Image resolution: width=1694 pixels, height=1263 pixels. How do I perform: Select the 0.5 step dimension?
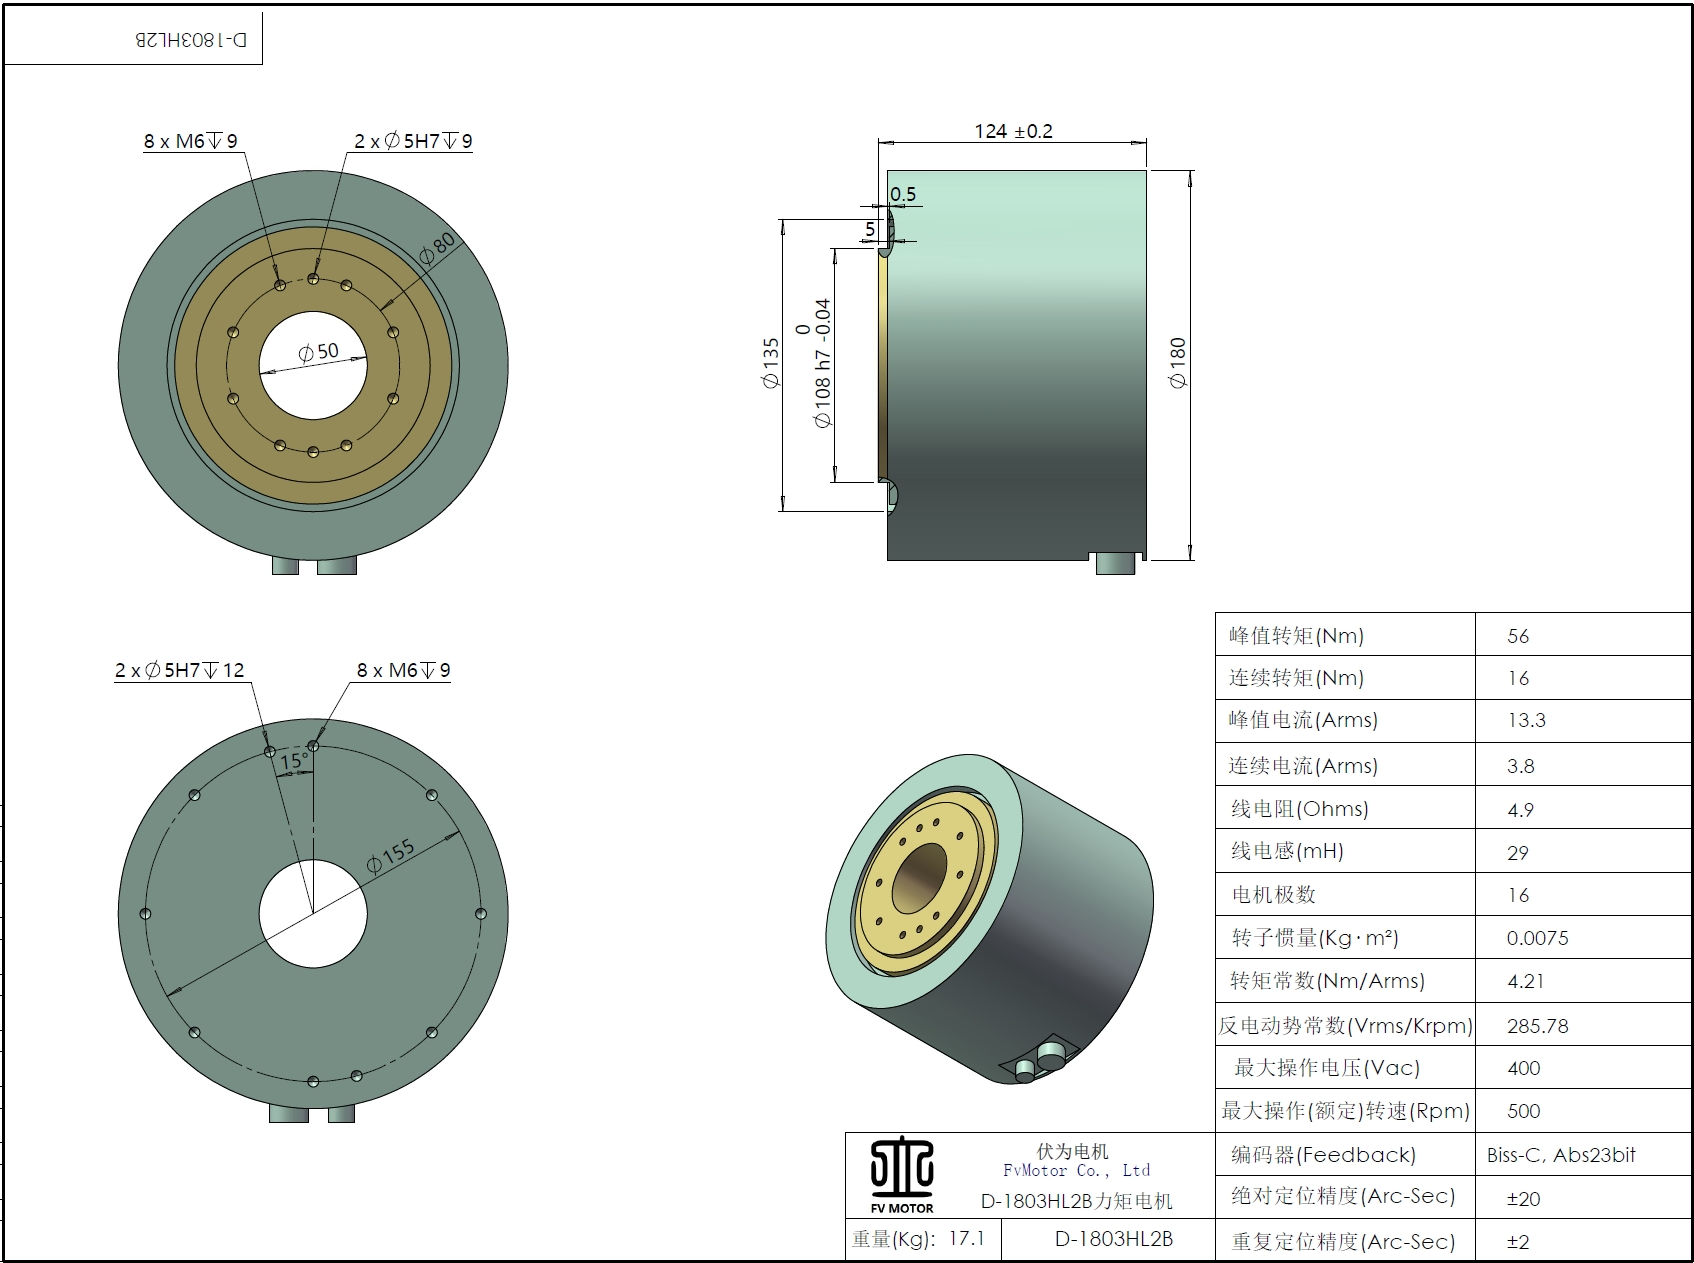[x=902, y=194]
